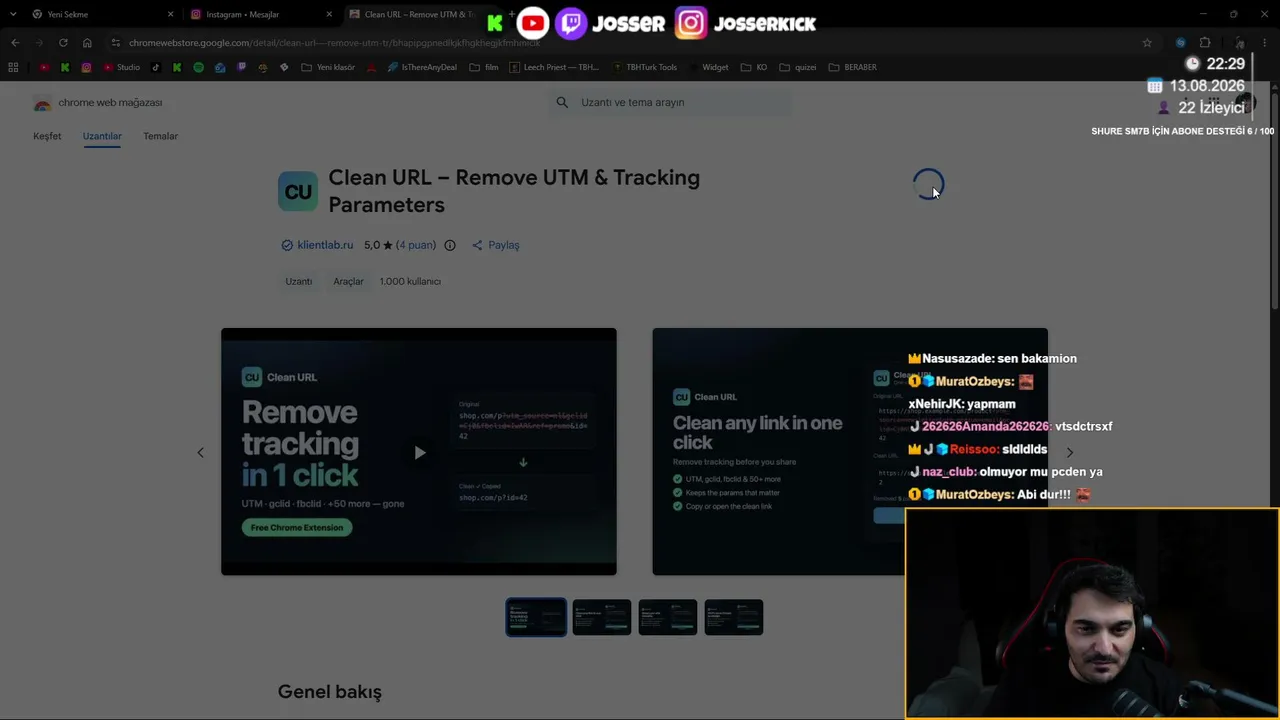Close the Yeni Sekme tab
The width and height of the screenshot is (1280, 720).
[x=170, y=14]
